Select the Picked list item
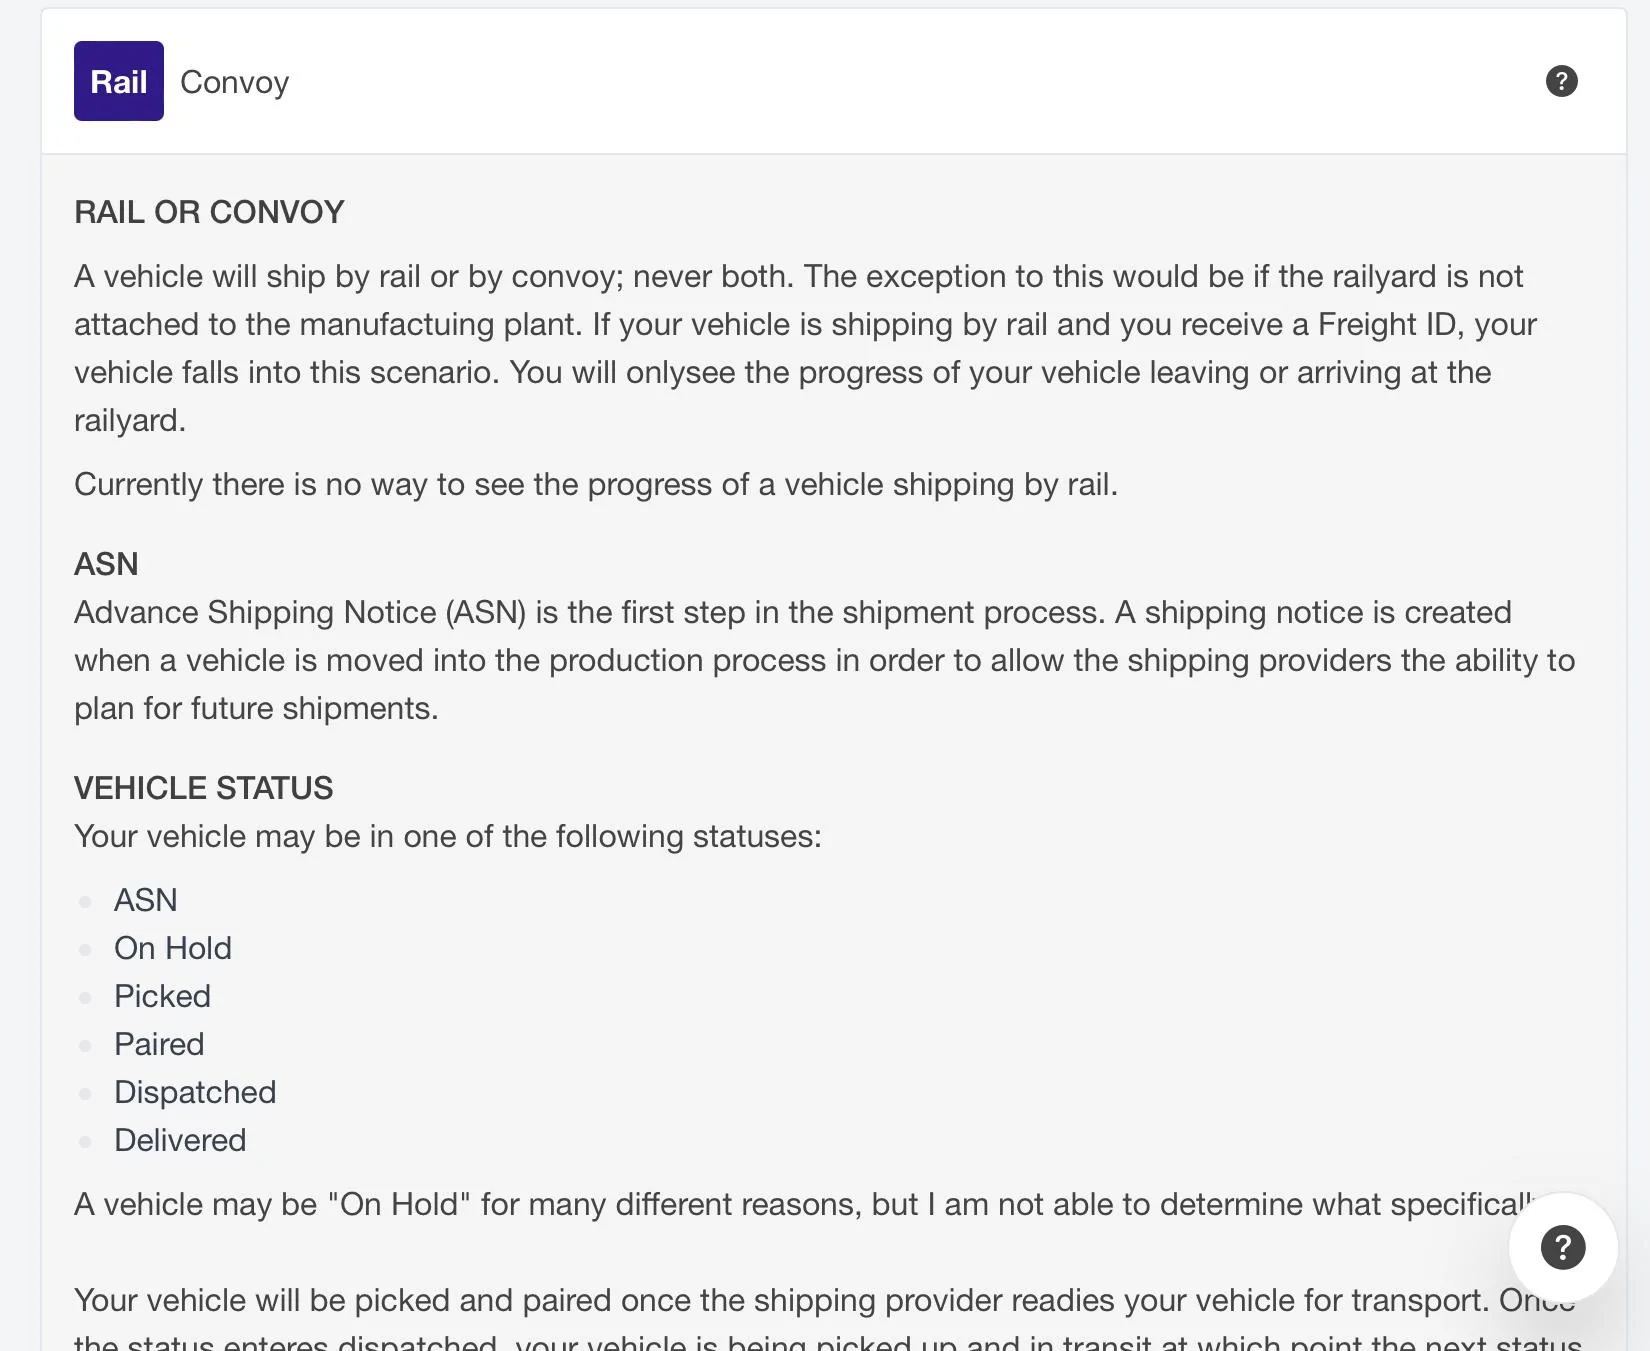The width and height of the screenshot is (1650, 1351). pyautogui.click(x=162, y=996)
